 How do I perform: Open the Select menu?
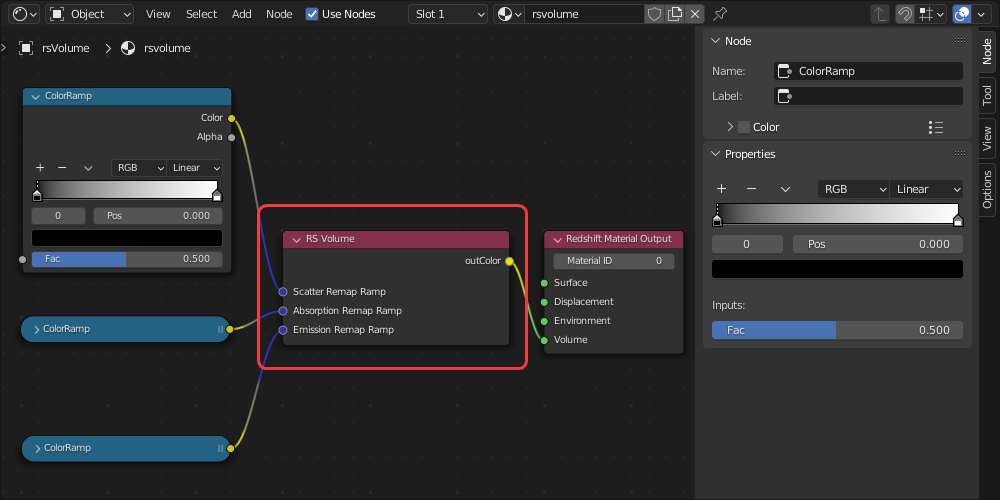202,14
